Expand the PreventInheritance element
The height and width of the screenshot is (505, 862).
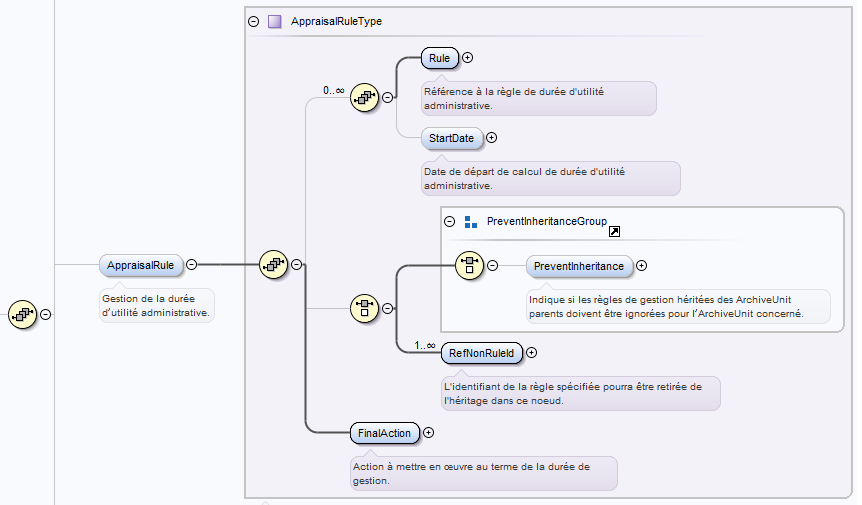[x=642, y=266]
